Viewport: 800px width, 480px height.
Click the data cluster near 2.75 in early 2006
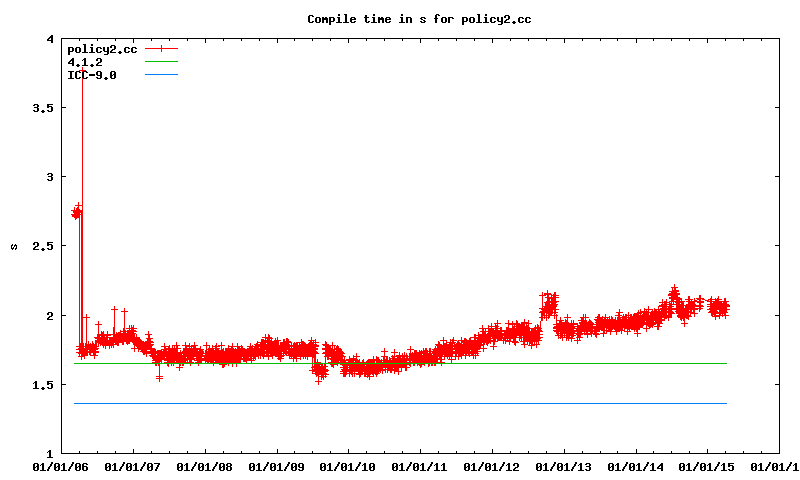point(77,211)
